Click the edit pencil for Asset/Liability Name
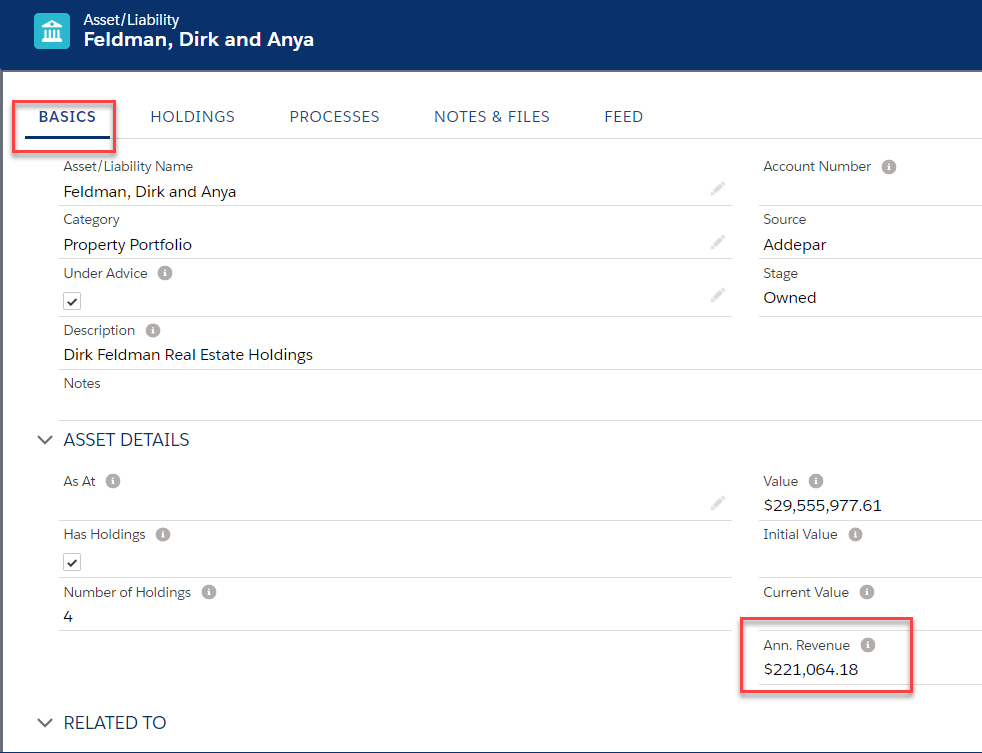 coord(717,188)
